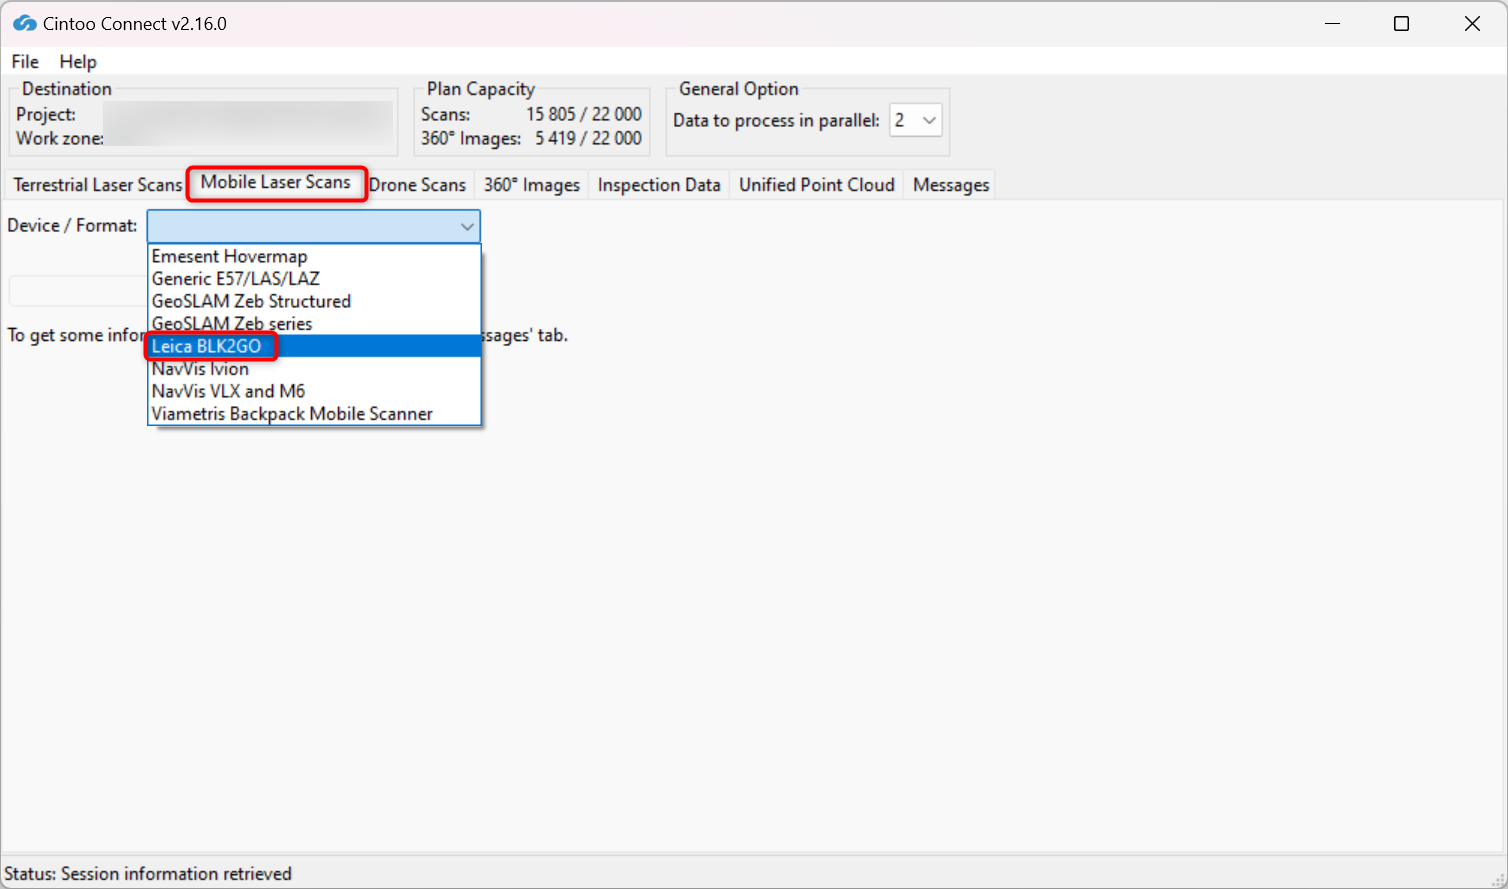The width and height of the screenshot is (1508, 889).
Task: Go to the Inspection Data tab
Action: point(659,185)
